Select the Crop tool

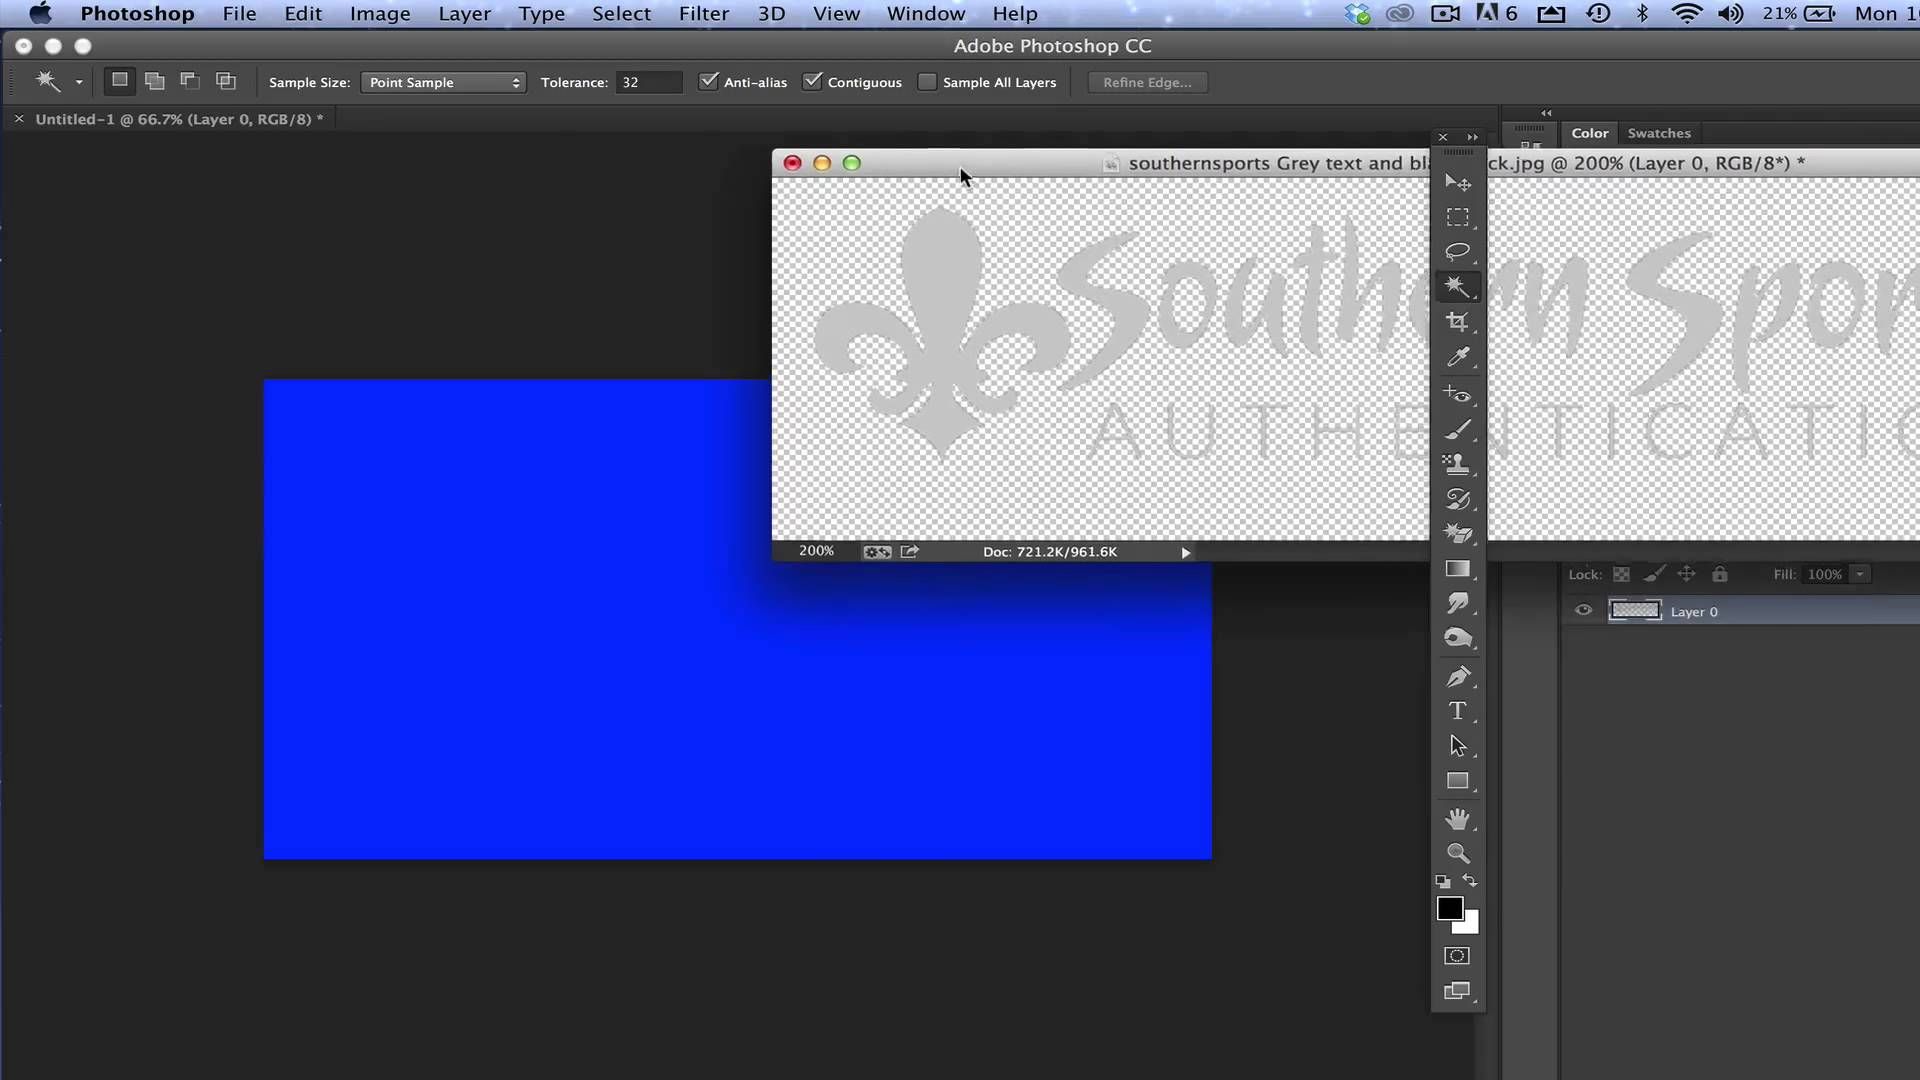[x=1457, y=322]
